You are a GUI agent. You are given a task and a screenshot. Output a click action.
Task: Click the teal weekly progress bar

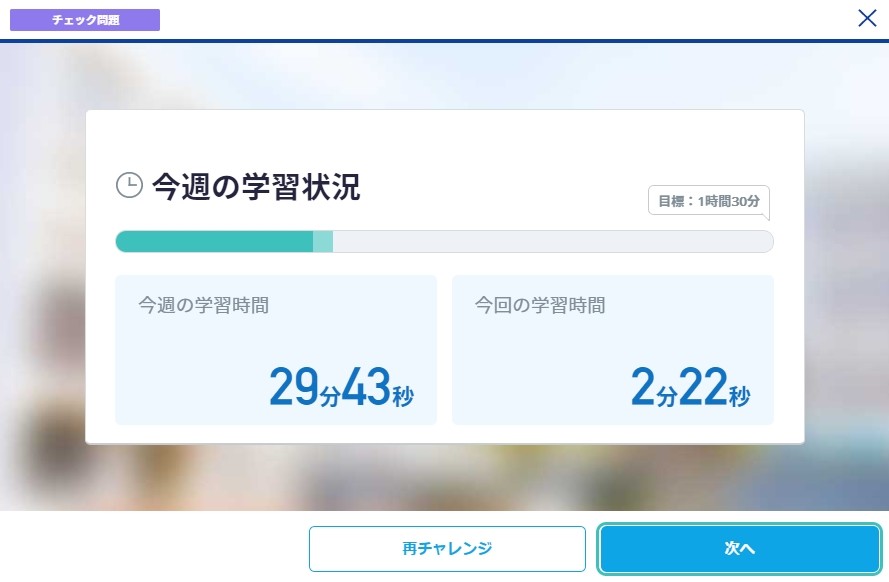[x=215, y=241]
